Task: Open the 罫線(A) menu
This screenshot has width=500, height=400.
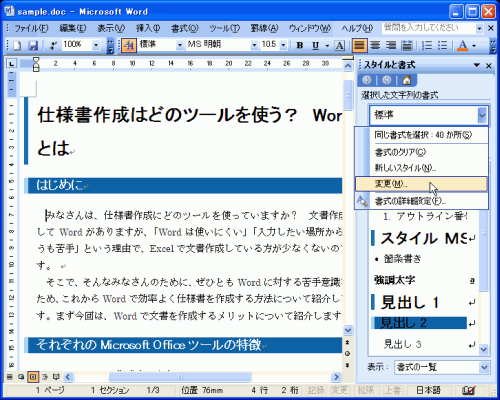Action: [x=264, y=29]
